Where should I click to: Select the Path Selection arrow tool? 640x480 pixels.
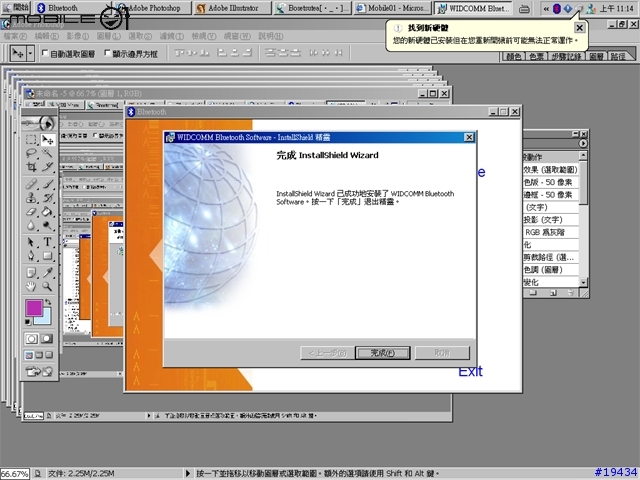click(31, 242)
